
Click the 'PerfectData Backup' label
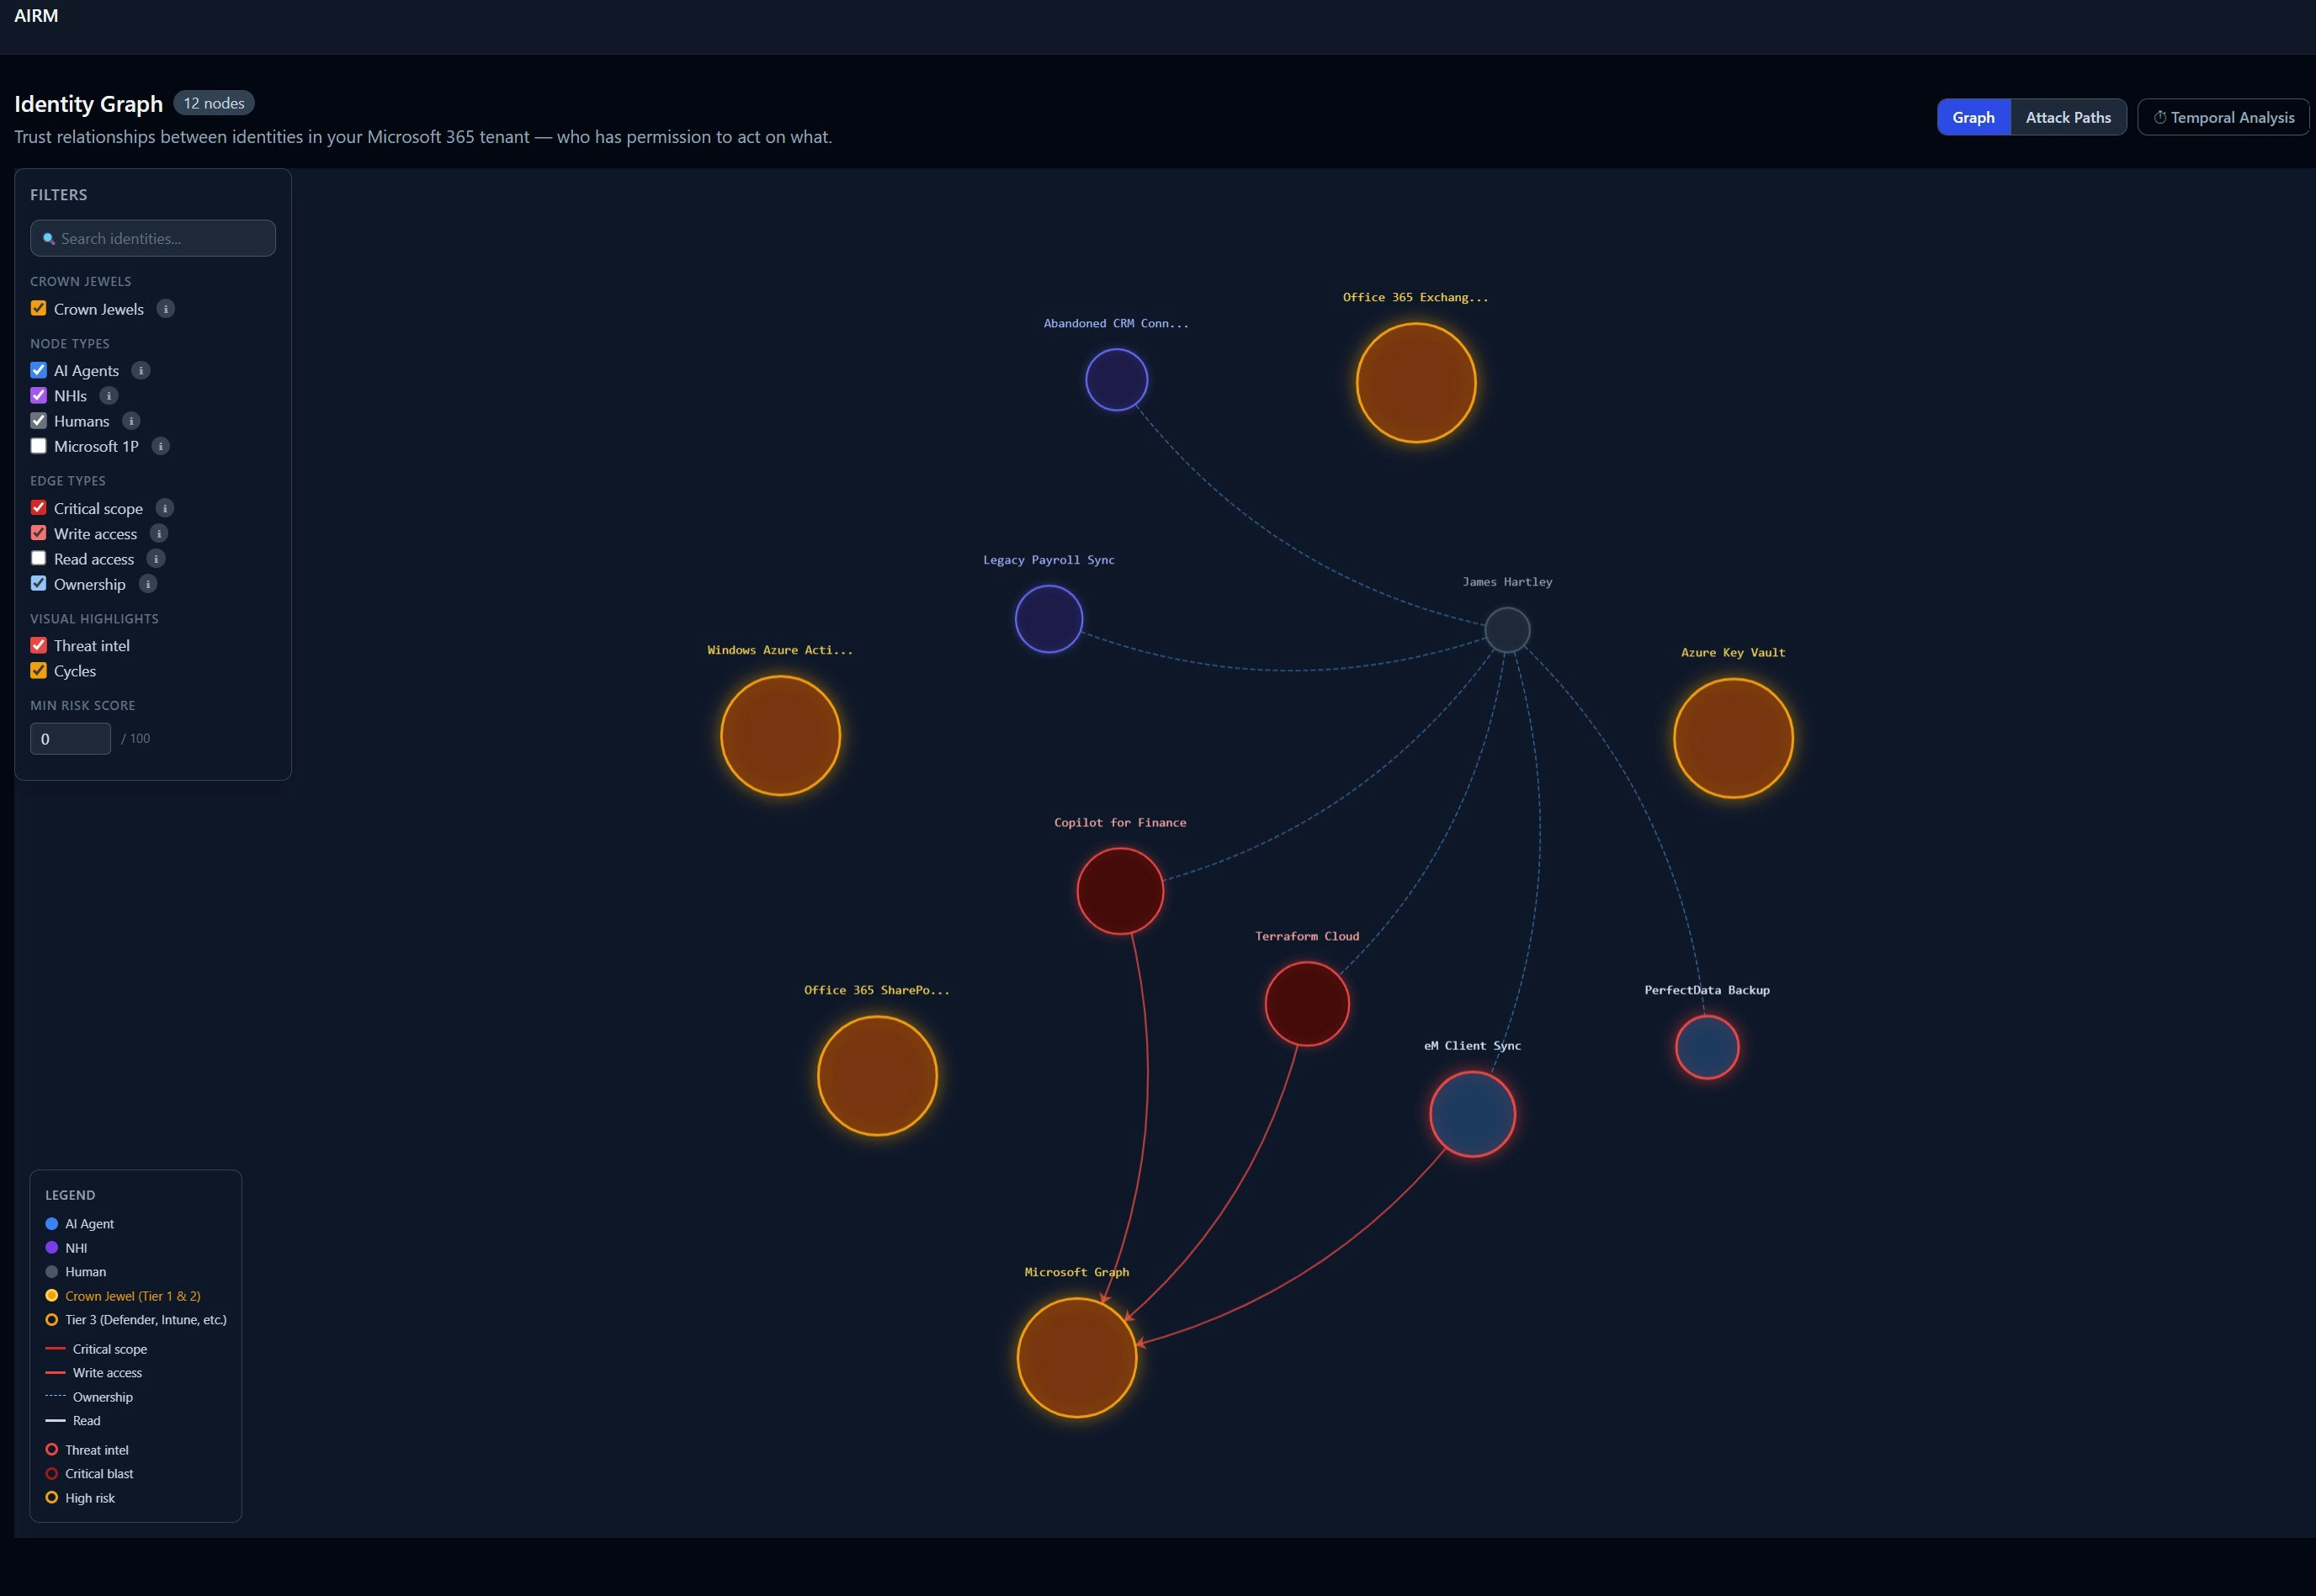click(1707, 990)
